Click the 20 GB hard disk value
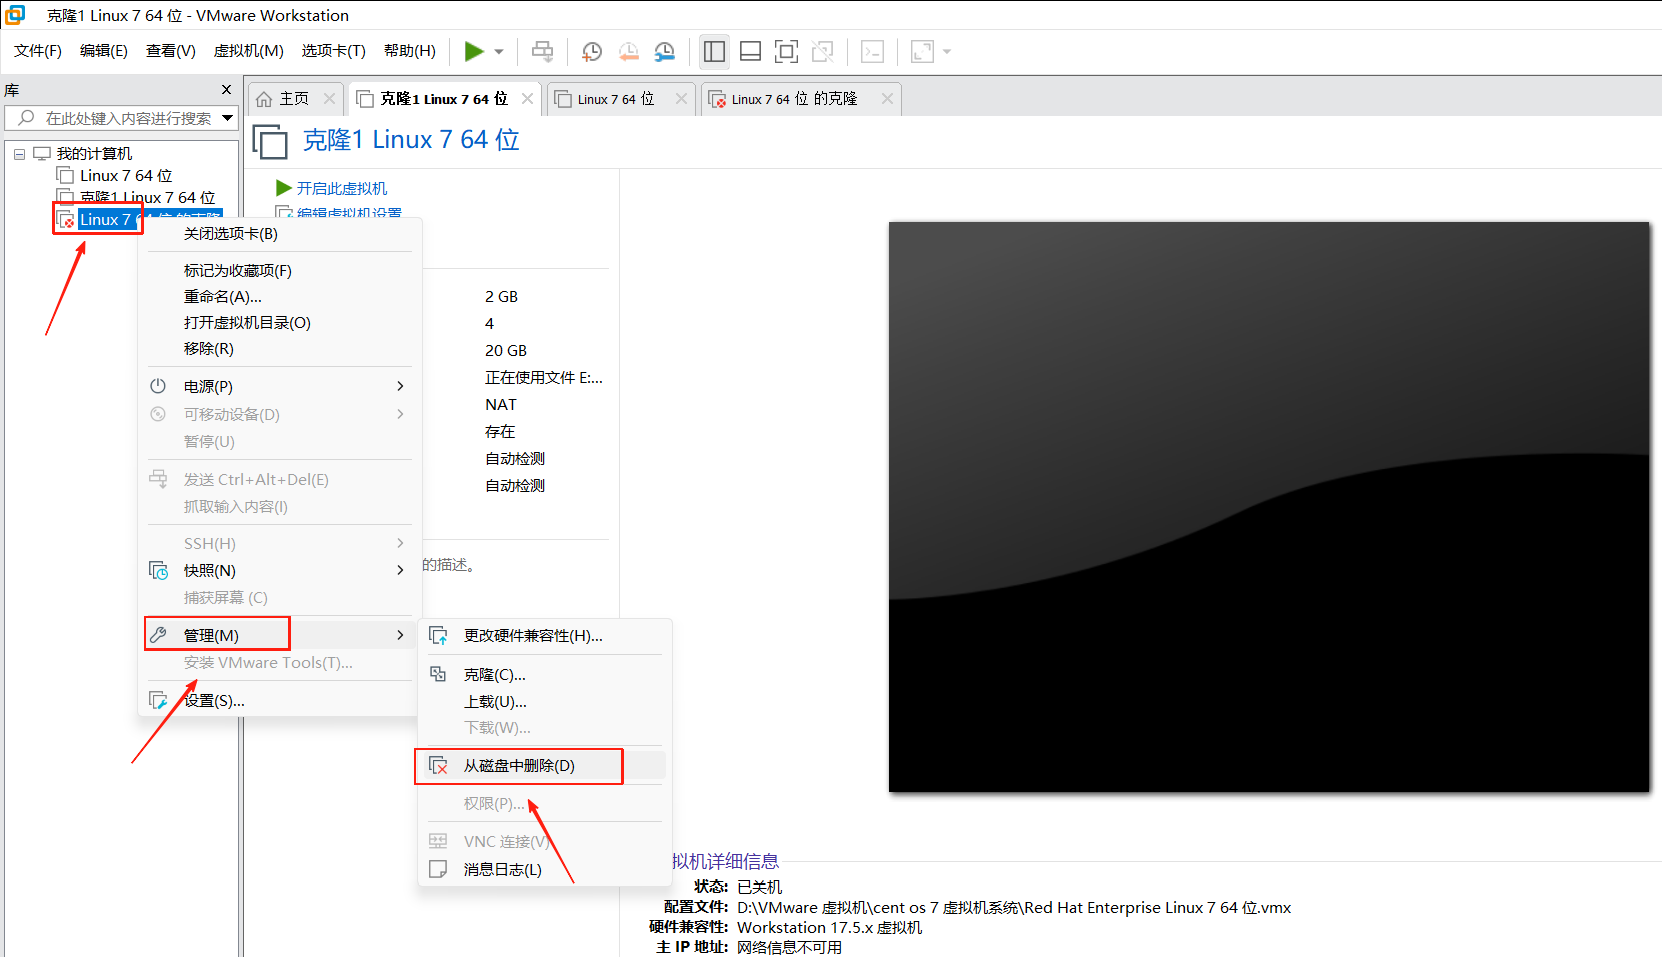The height and width of the screenshot is (957, 1662). coord(506,351)
